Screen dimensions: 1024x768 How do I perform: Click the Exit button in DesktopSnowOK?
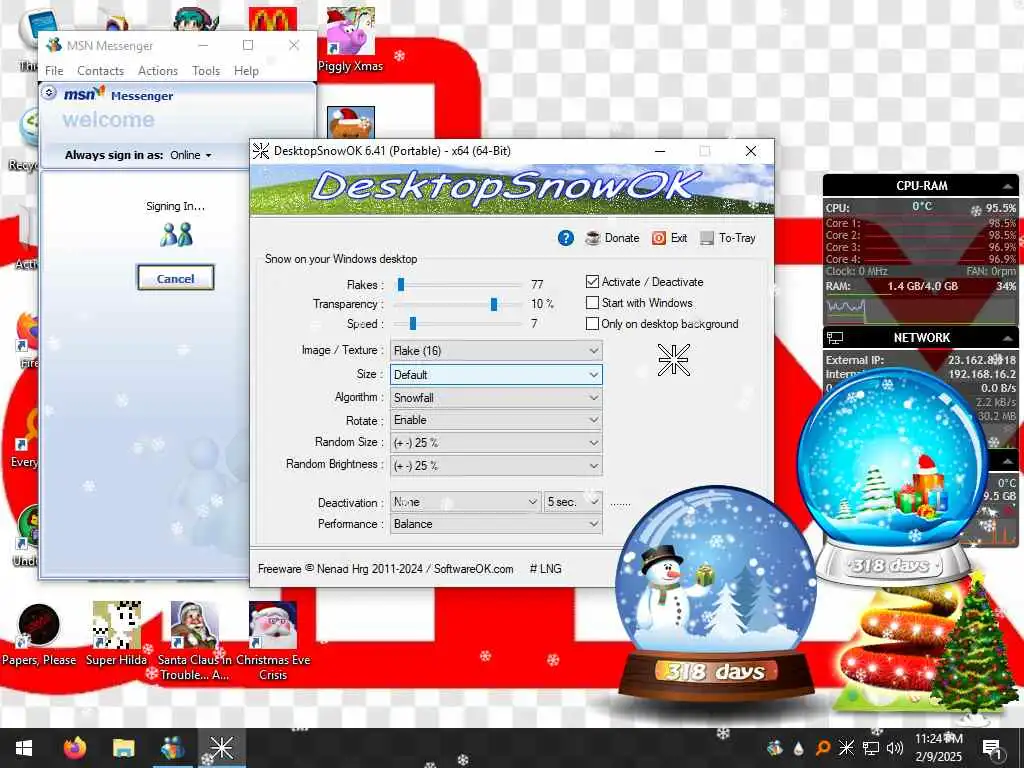(669, 238)
